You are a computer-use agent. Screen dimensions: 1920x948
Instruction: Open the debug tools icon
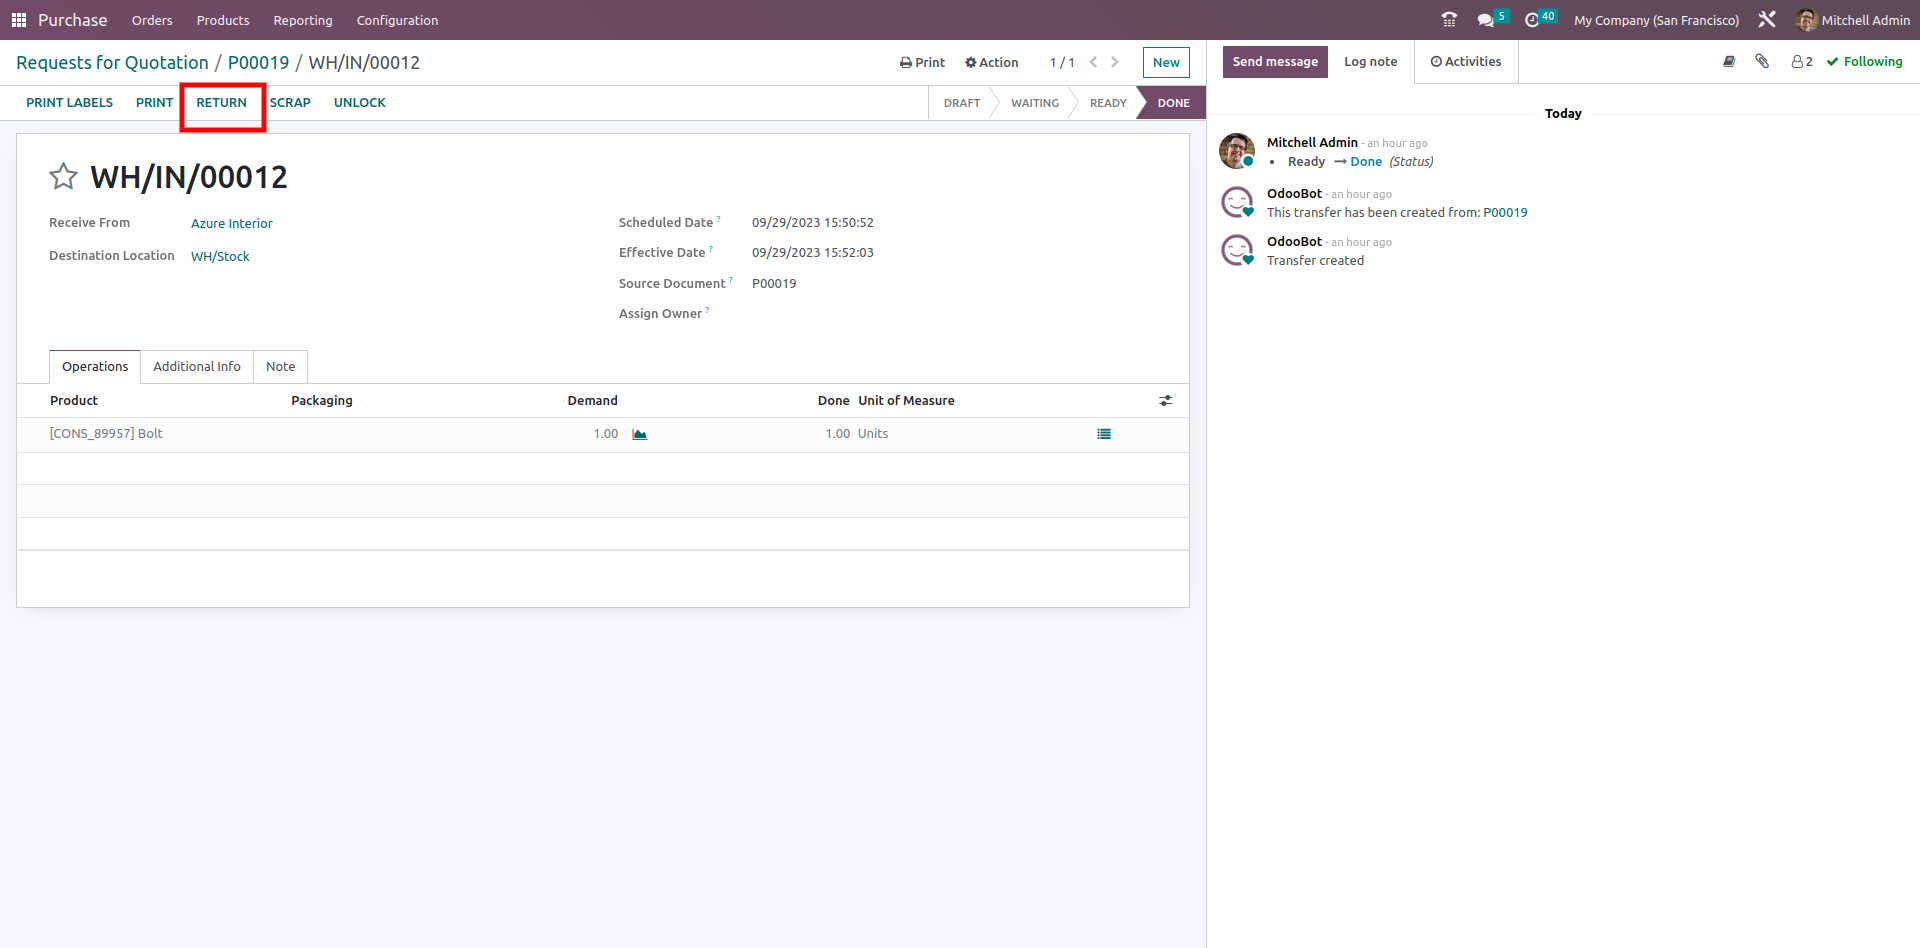pyautogui.click(x=1767, y=20)
